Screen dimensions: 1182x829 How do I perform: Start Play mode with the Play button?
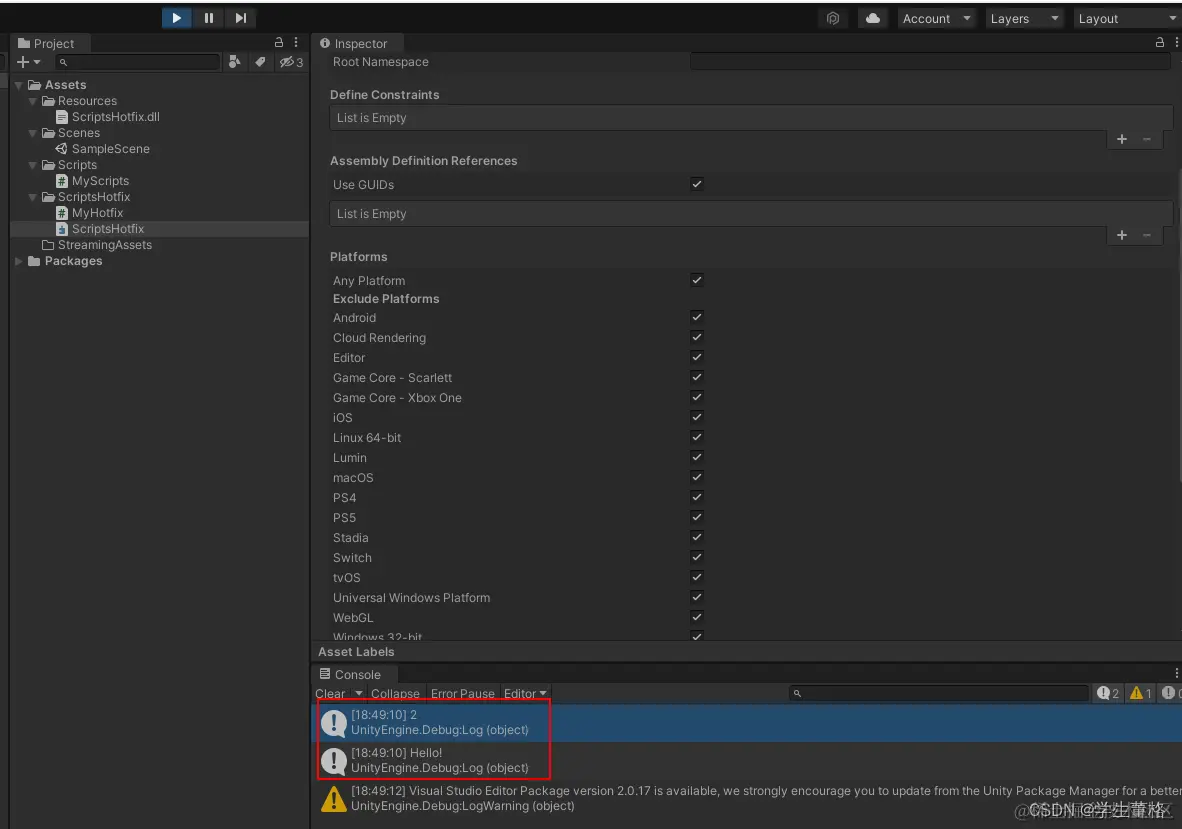[x=176, y=18]
